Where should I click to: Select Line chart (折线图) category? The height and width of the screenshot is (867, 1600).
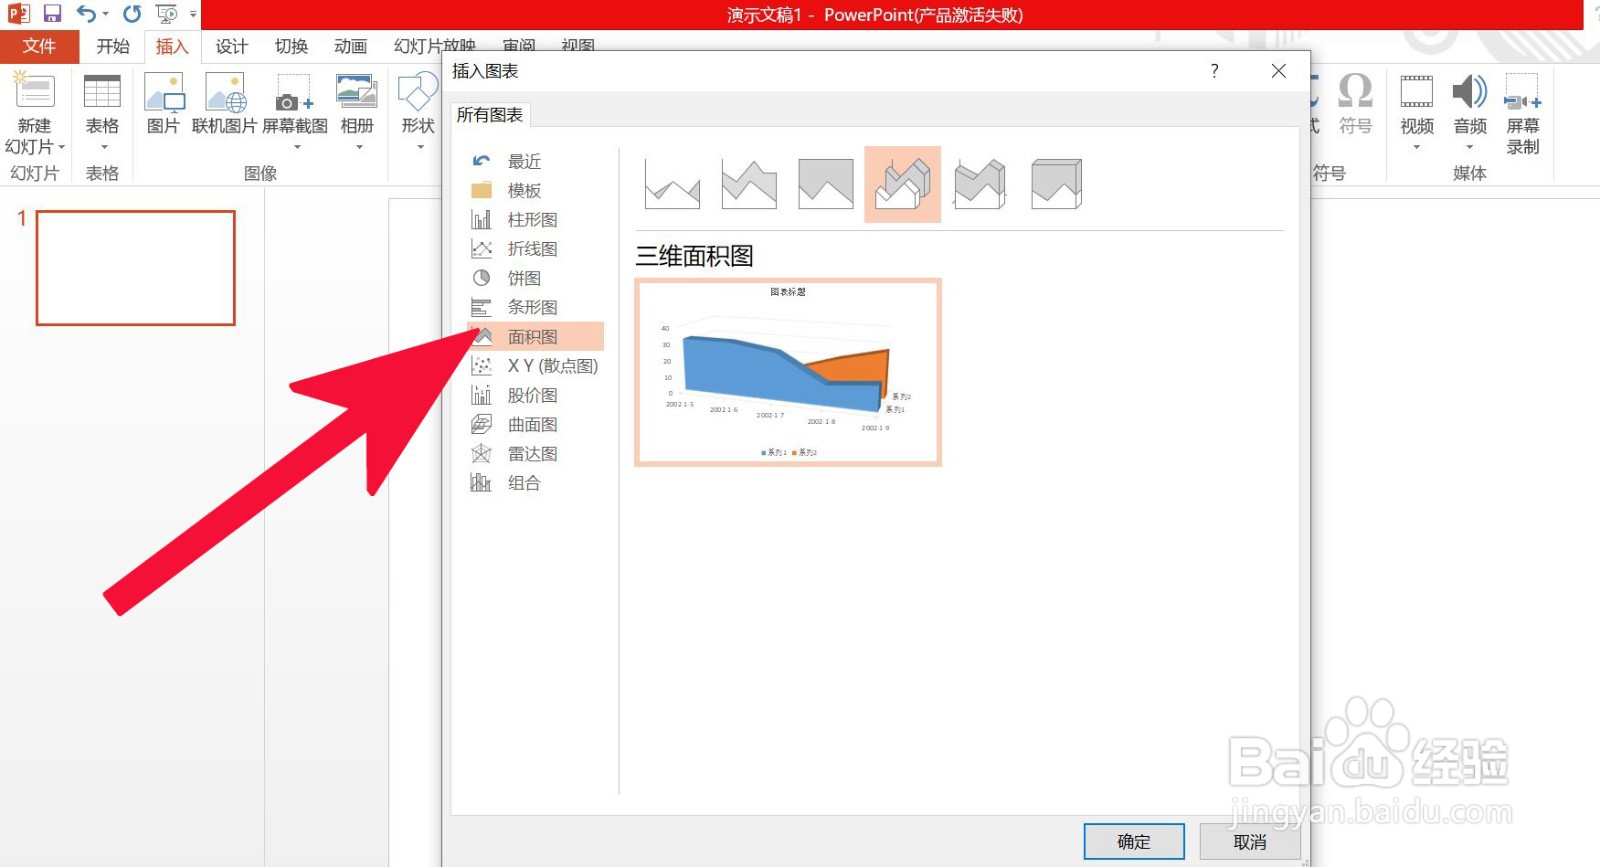coord(536,248)
